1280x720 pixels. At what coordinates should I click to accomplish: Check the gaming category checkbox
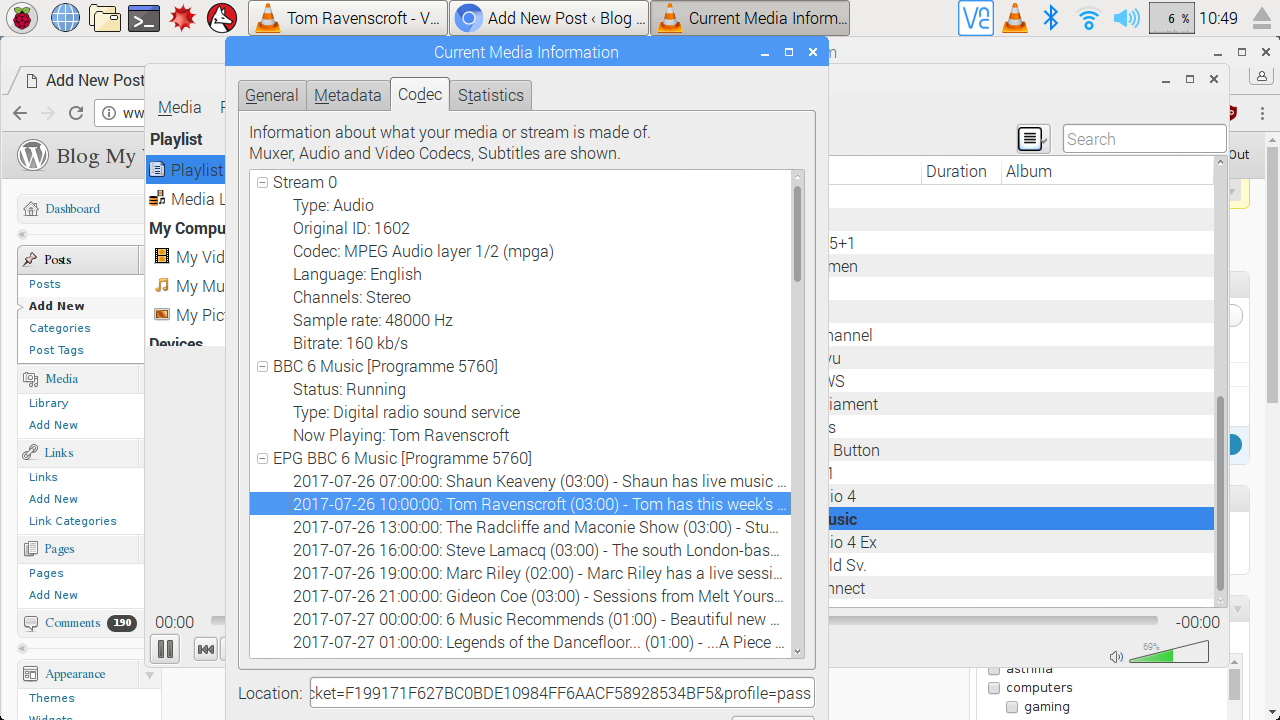click(x=1012, y=707)
